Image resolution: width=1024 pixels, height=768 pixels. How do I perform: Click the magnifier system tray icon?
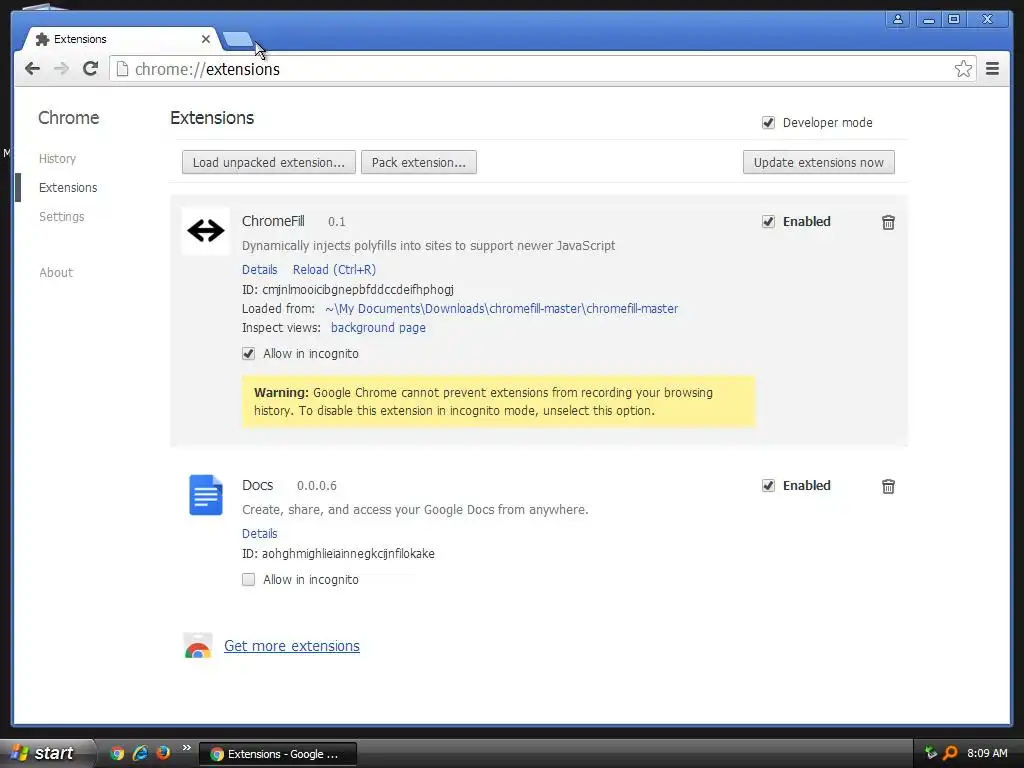tap(950, 753)
